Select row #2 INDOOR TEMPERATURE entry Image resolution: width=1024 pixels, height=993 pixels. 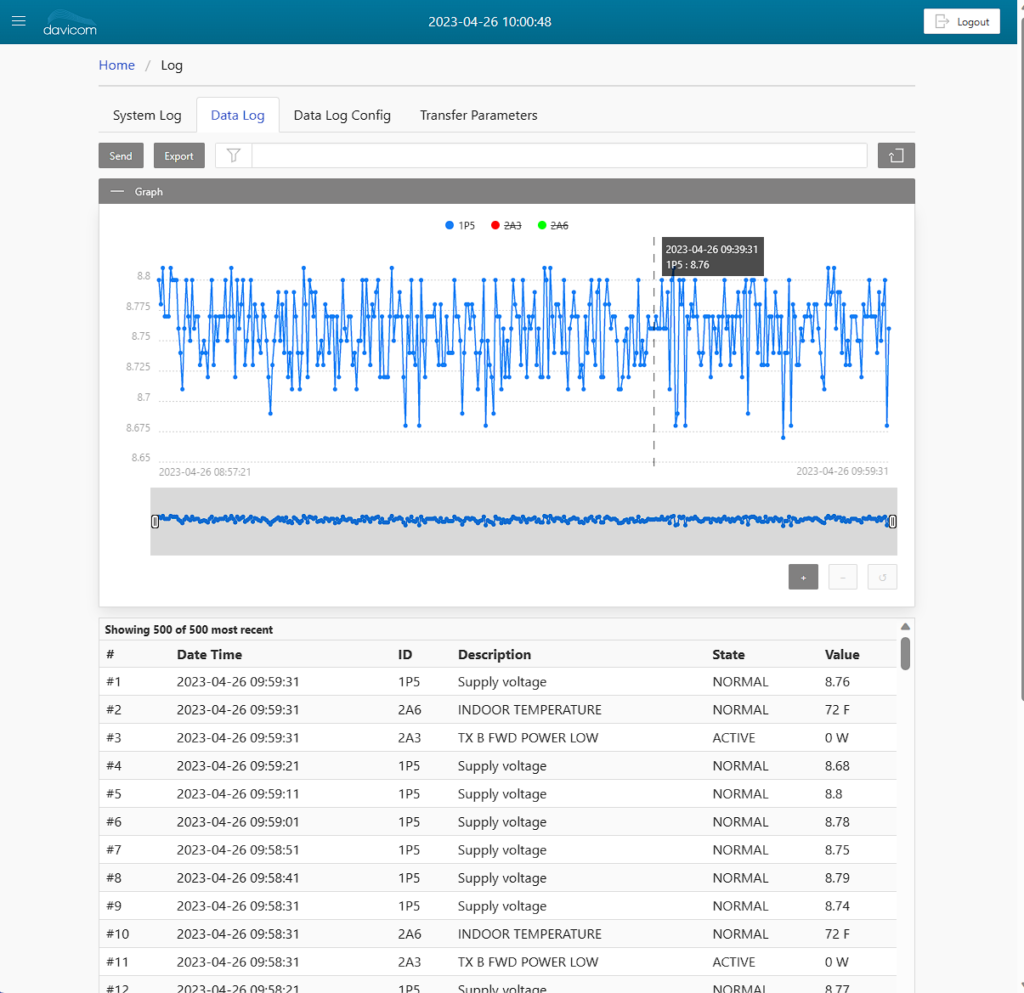click(498, 710)
